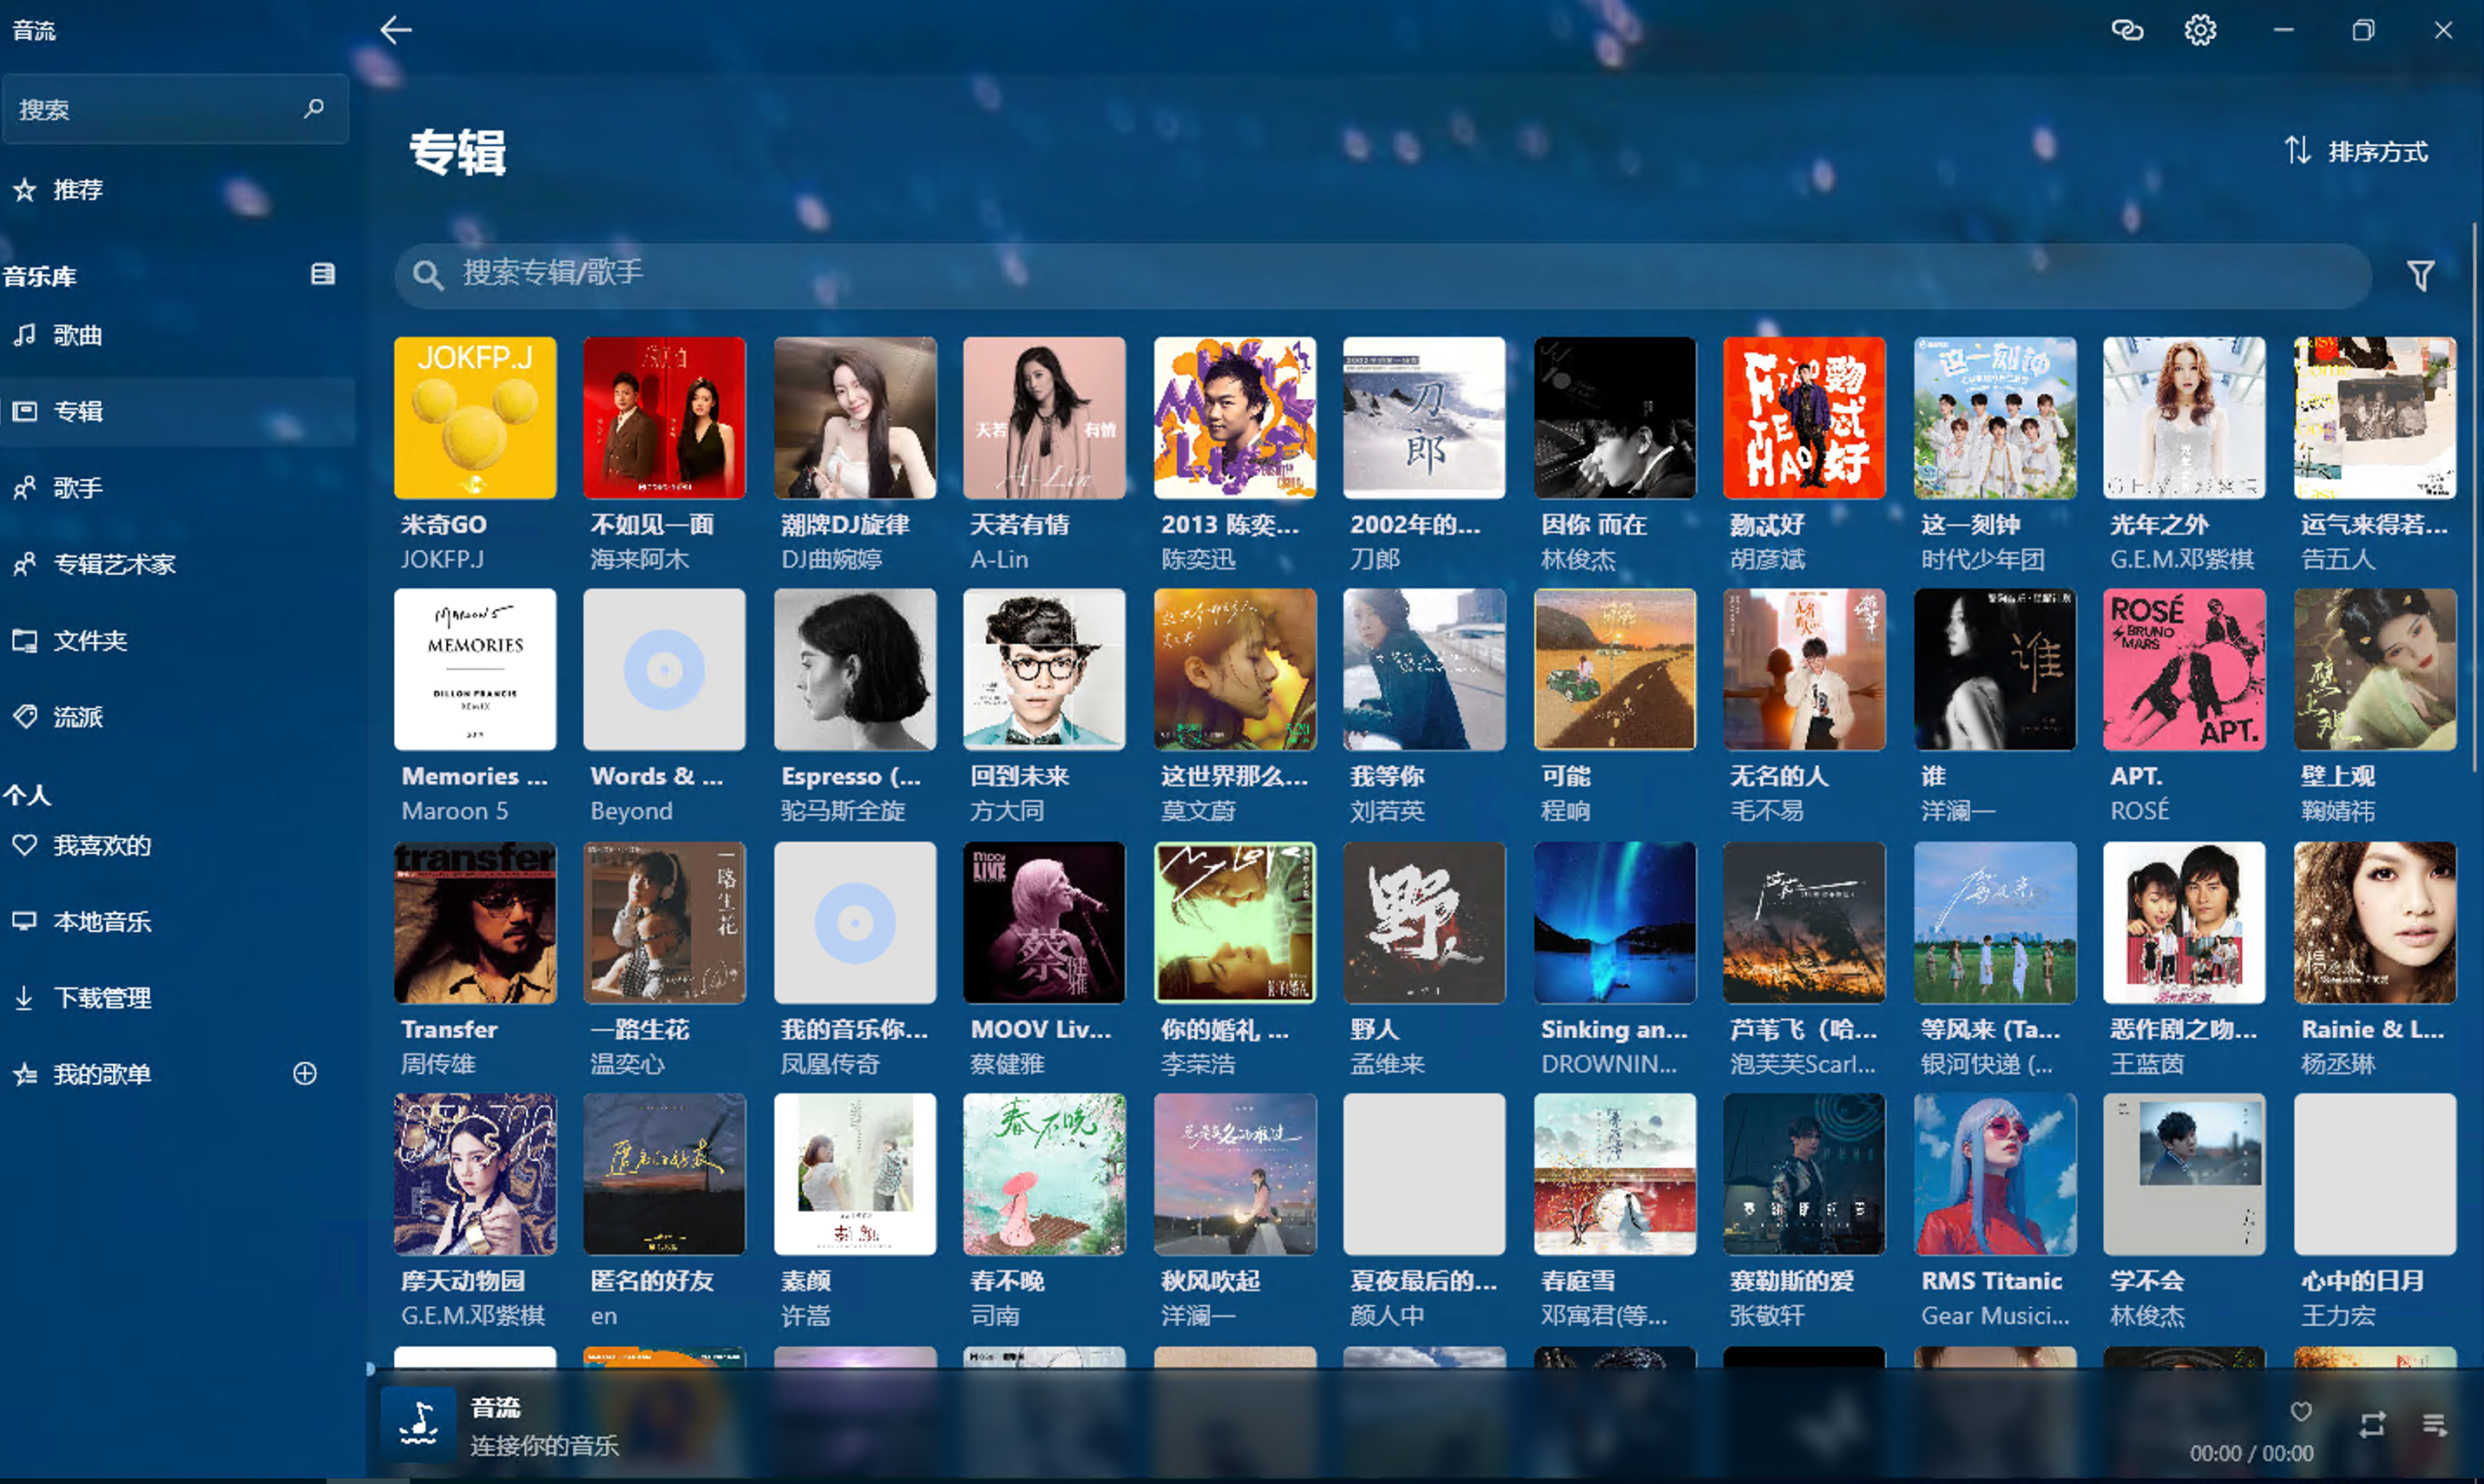
Task: Click album title 心中的日月
Action: pos(2363,1281)
